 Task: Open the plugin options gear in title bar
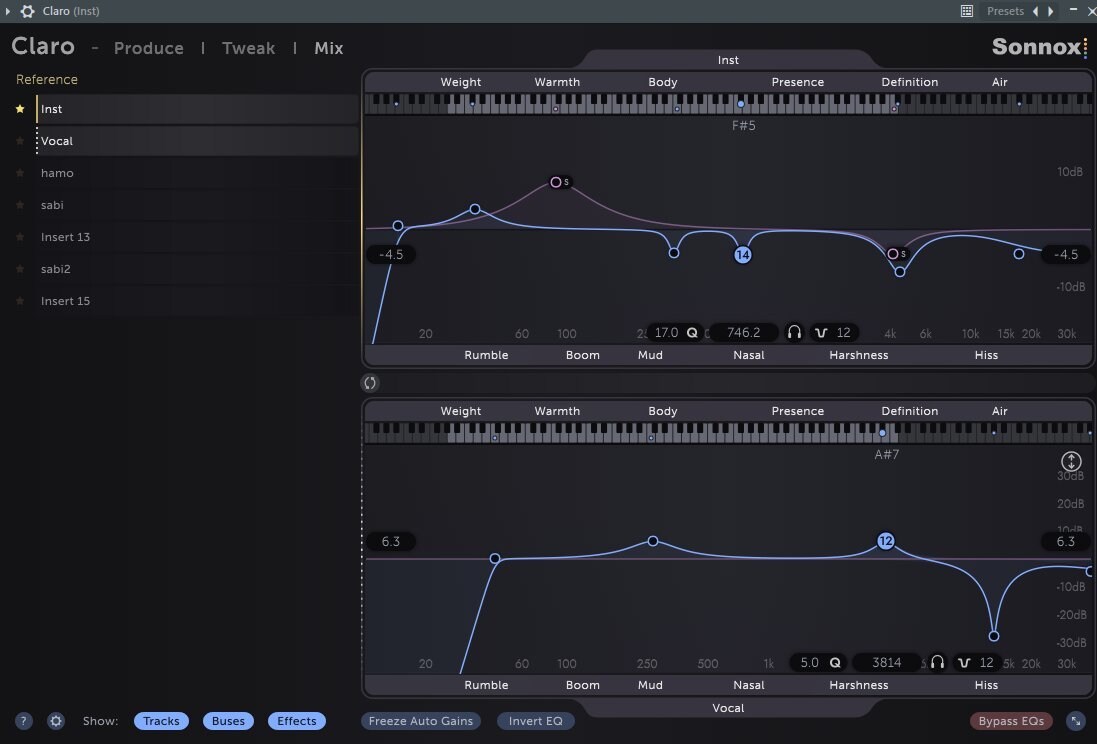point(27,11)
